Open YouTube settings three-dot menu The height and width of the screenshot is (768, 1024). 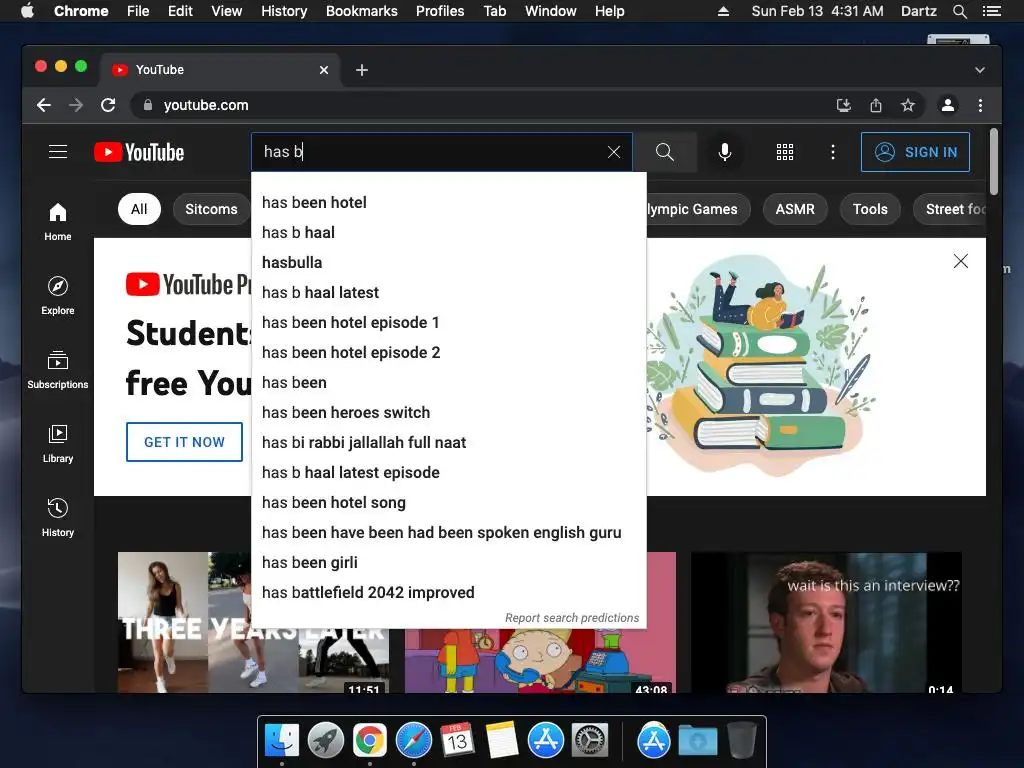833,152
